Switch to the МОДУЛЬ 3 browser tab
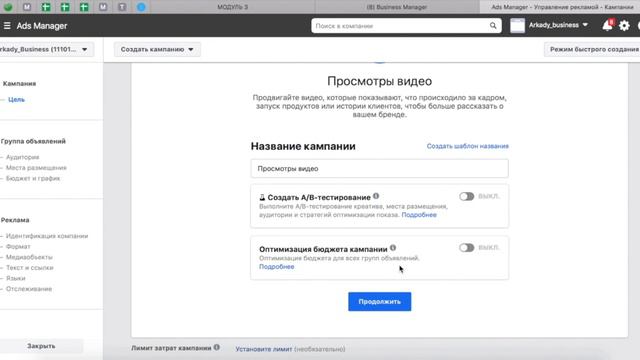Image resolution: width=640 pixels, height=360 pixels. (233, 7)
